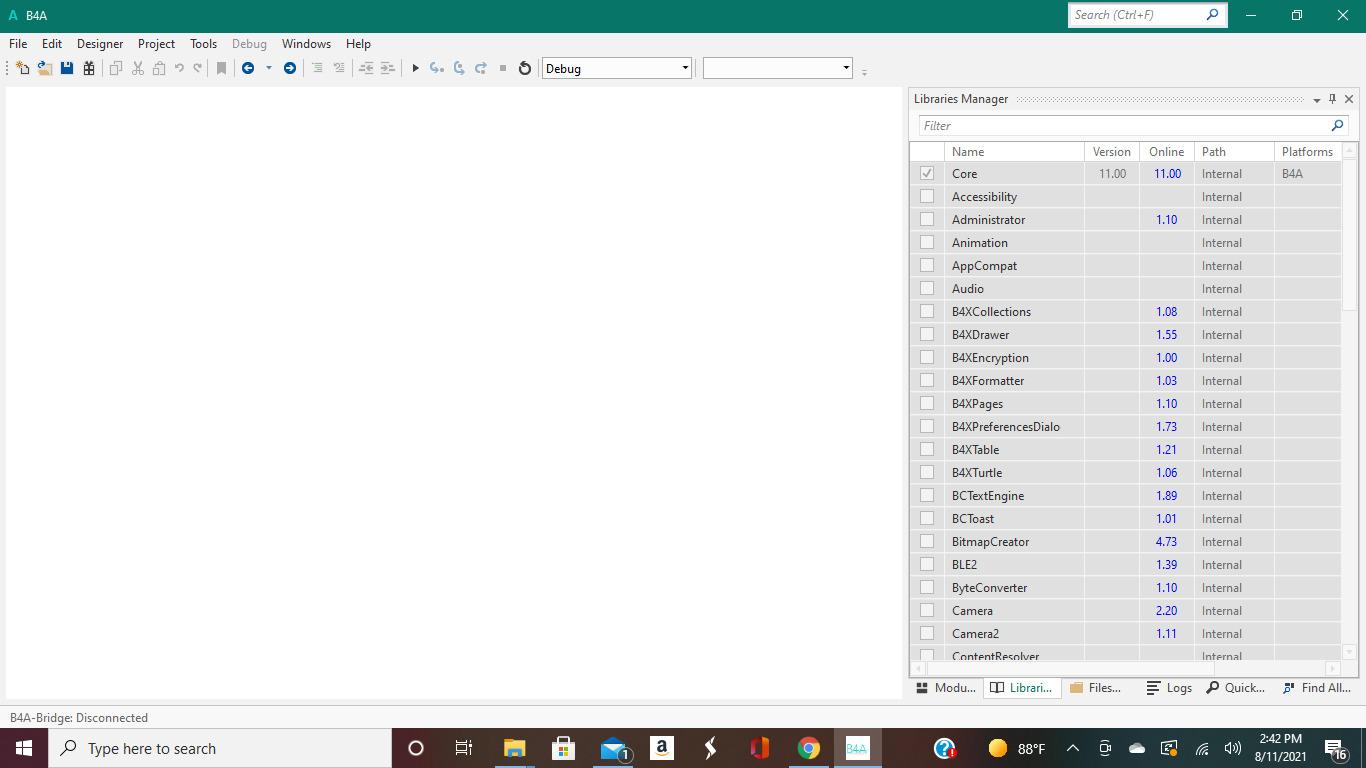The height and width of the screenshot is (768, 1366).
Task: Enable the Administrator library checkbox
Action: [927, 220]
